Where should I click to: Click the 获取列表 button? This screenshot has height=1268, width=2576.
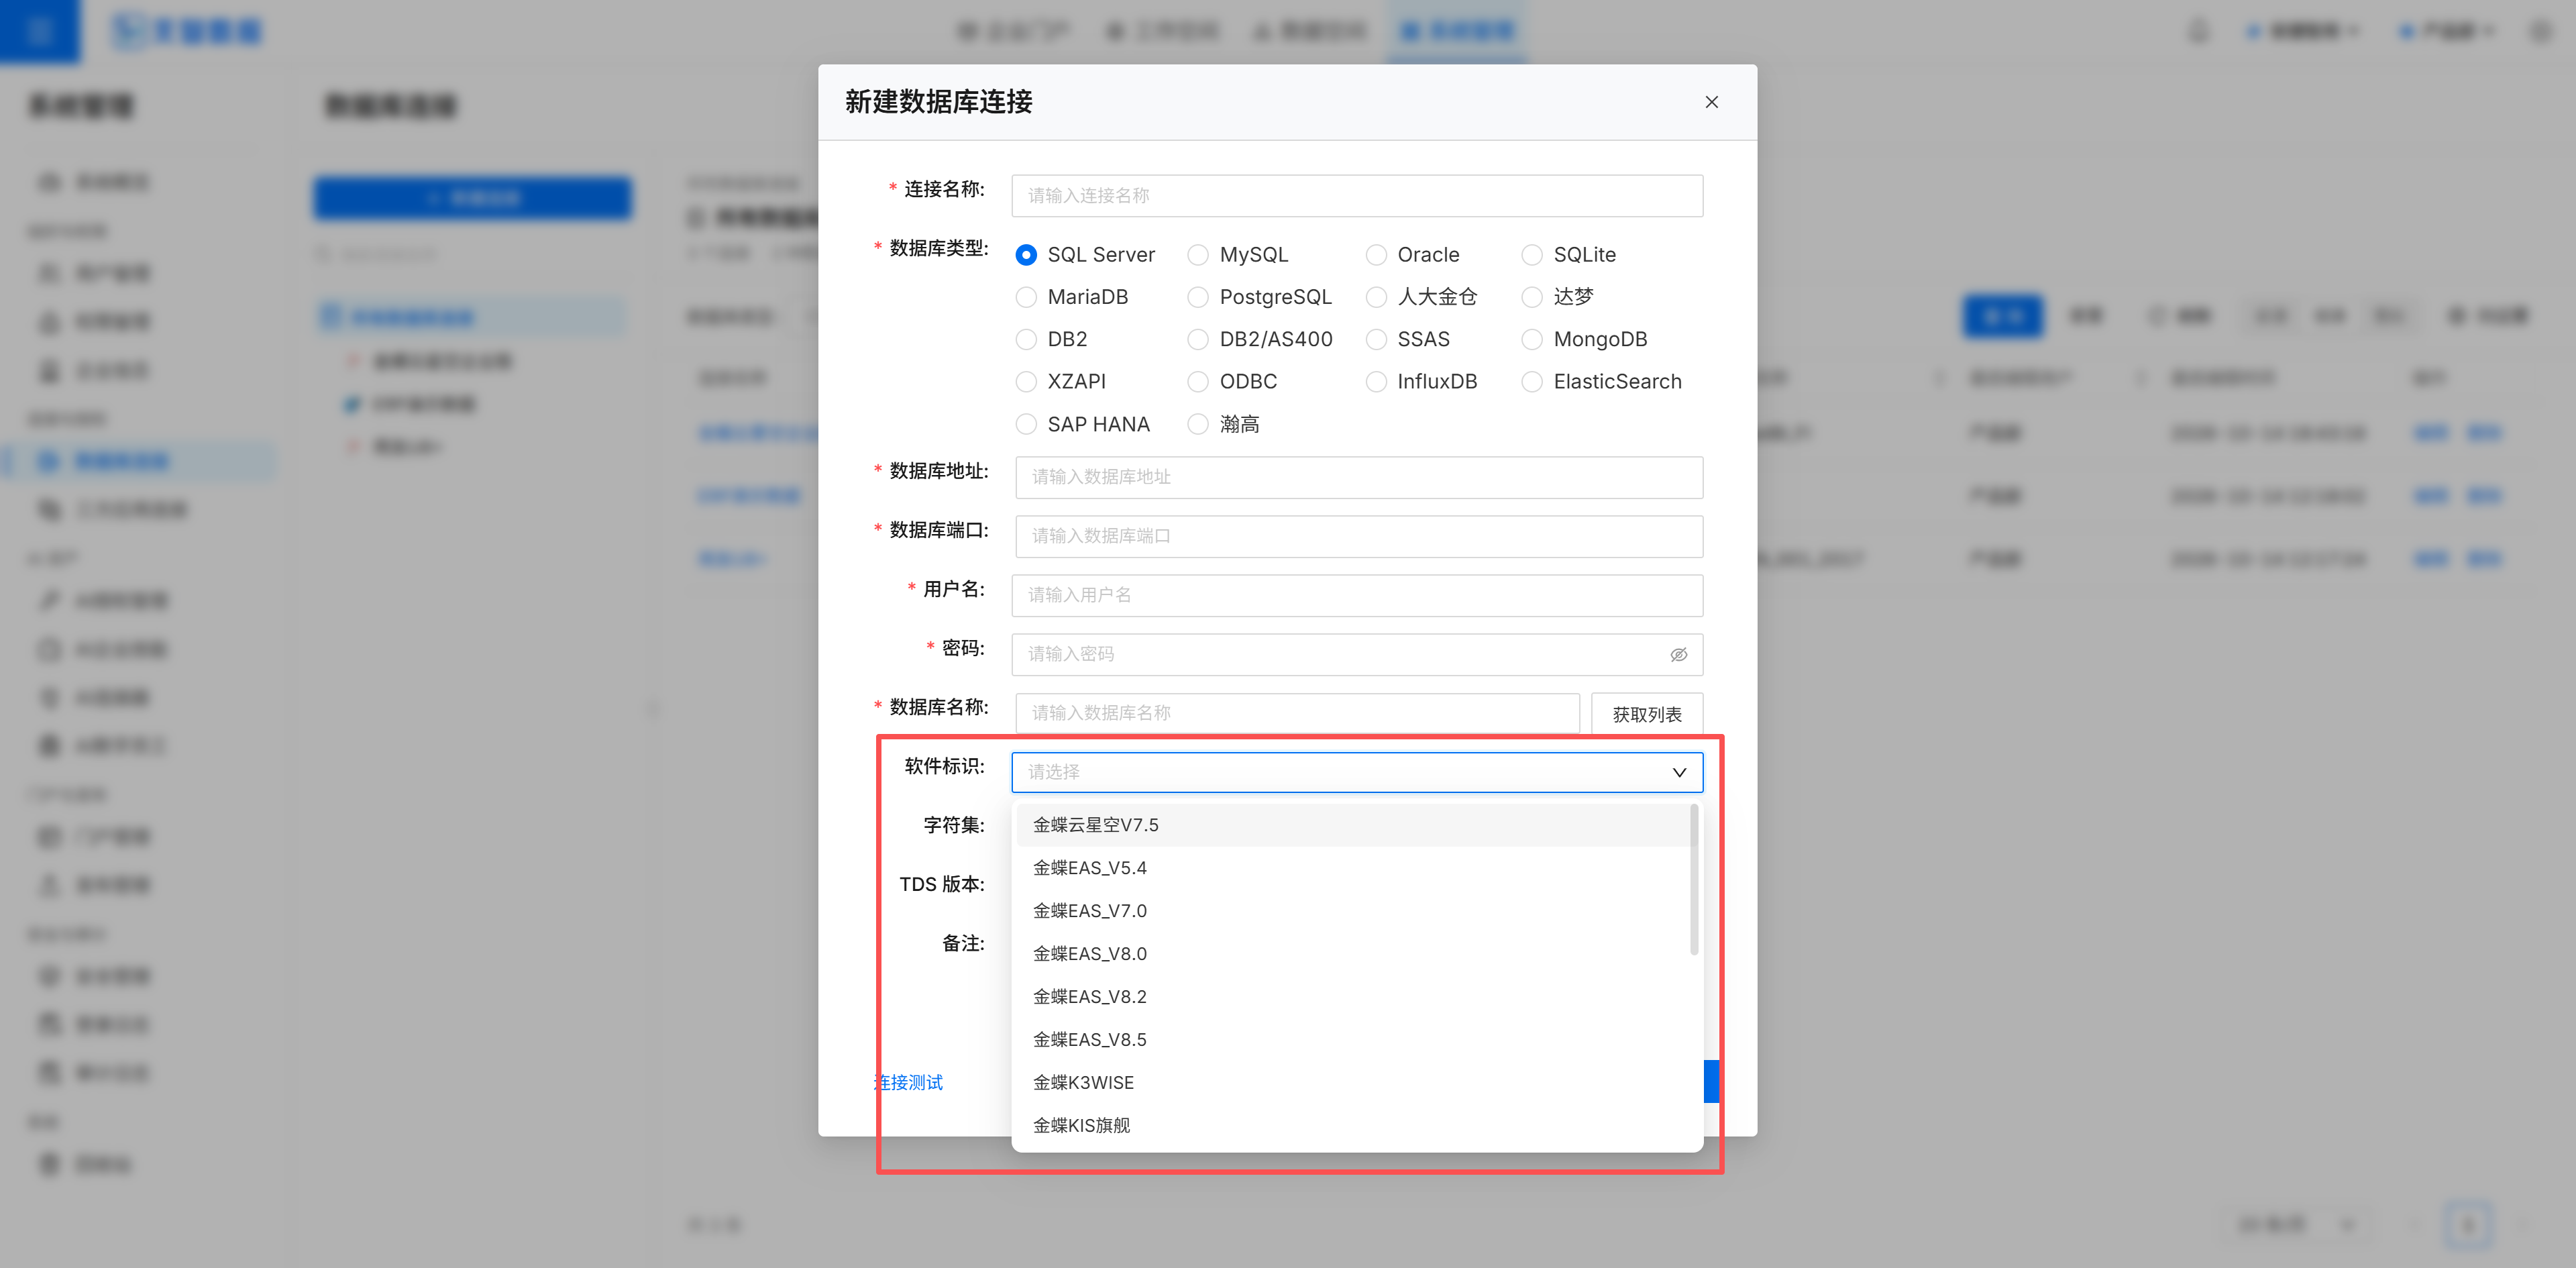1646,714
